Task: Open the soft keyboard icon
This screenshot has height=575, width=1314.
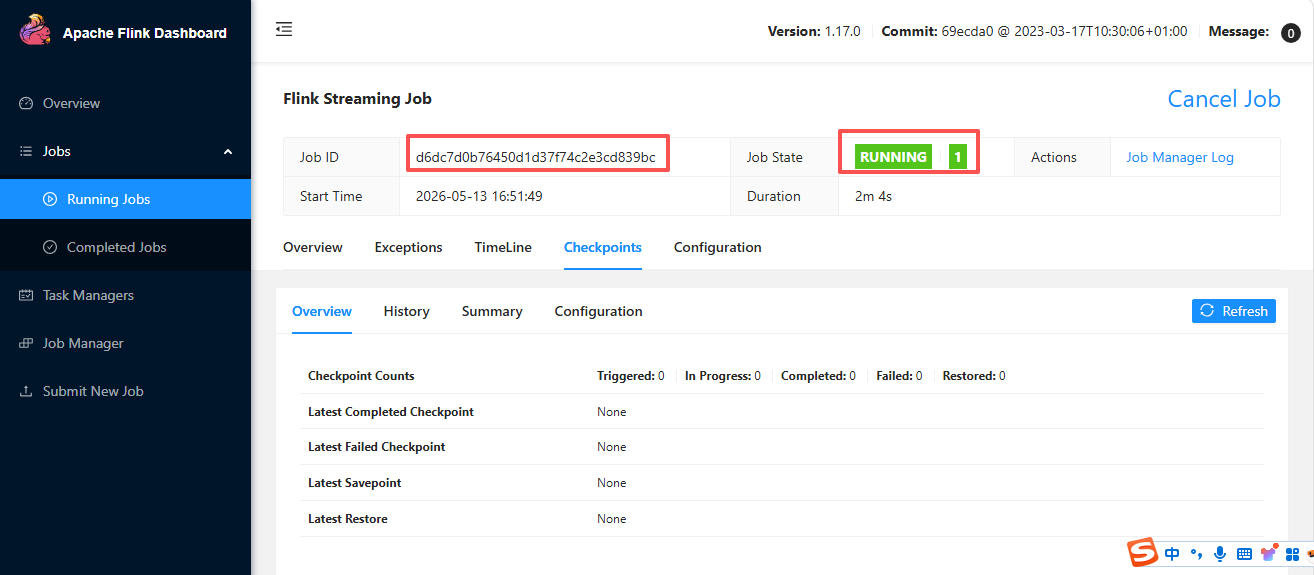Action: click(x=1245, y=553)
